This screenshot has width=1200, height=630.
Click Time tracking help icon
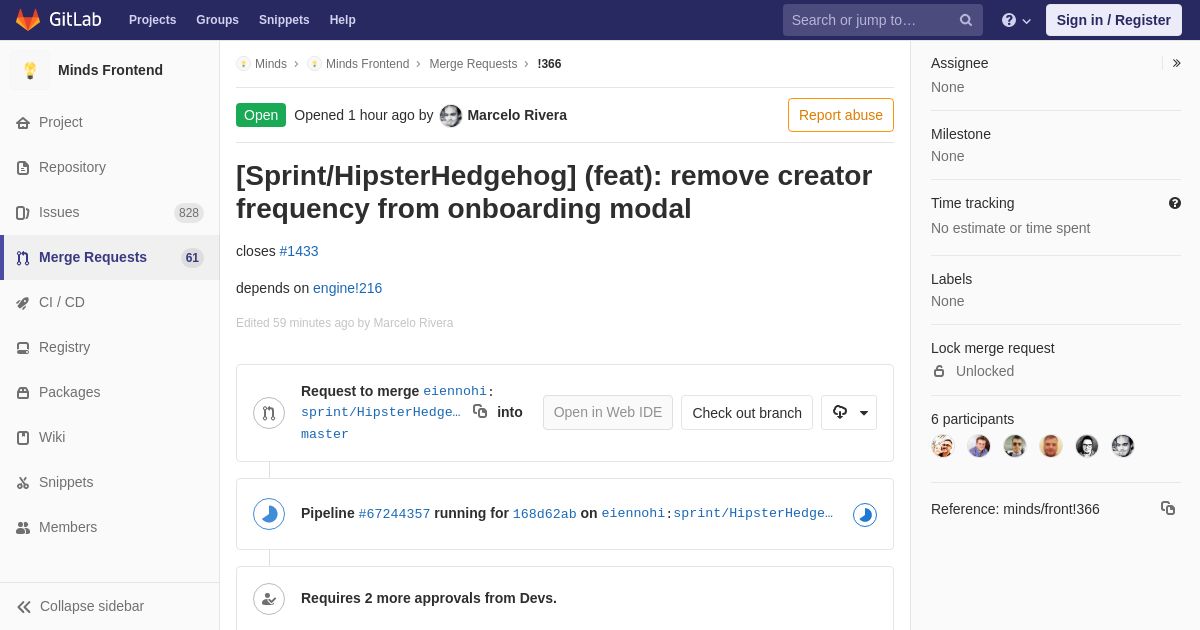[1175, 203]
